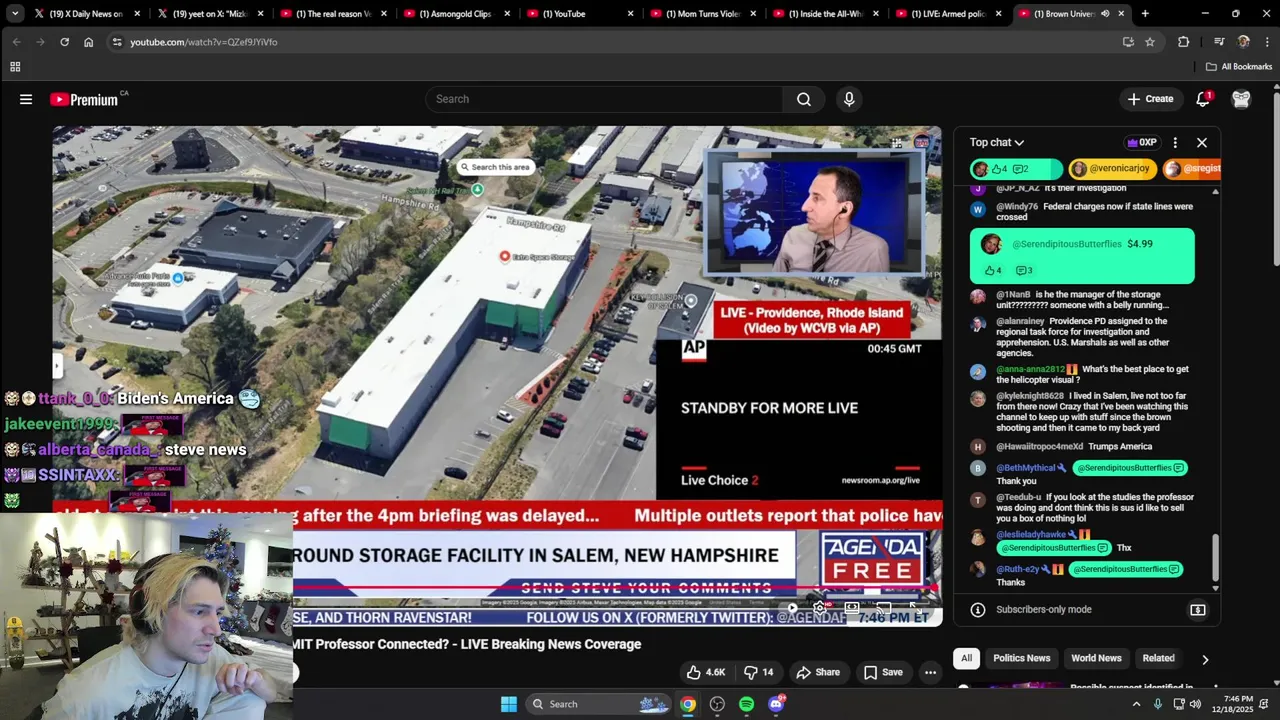
Task: Open the @veronicarjoy super chat chip
Action: coord(1112,169)
